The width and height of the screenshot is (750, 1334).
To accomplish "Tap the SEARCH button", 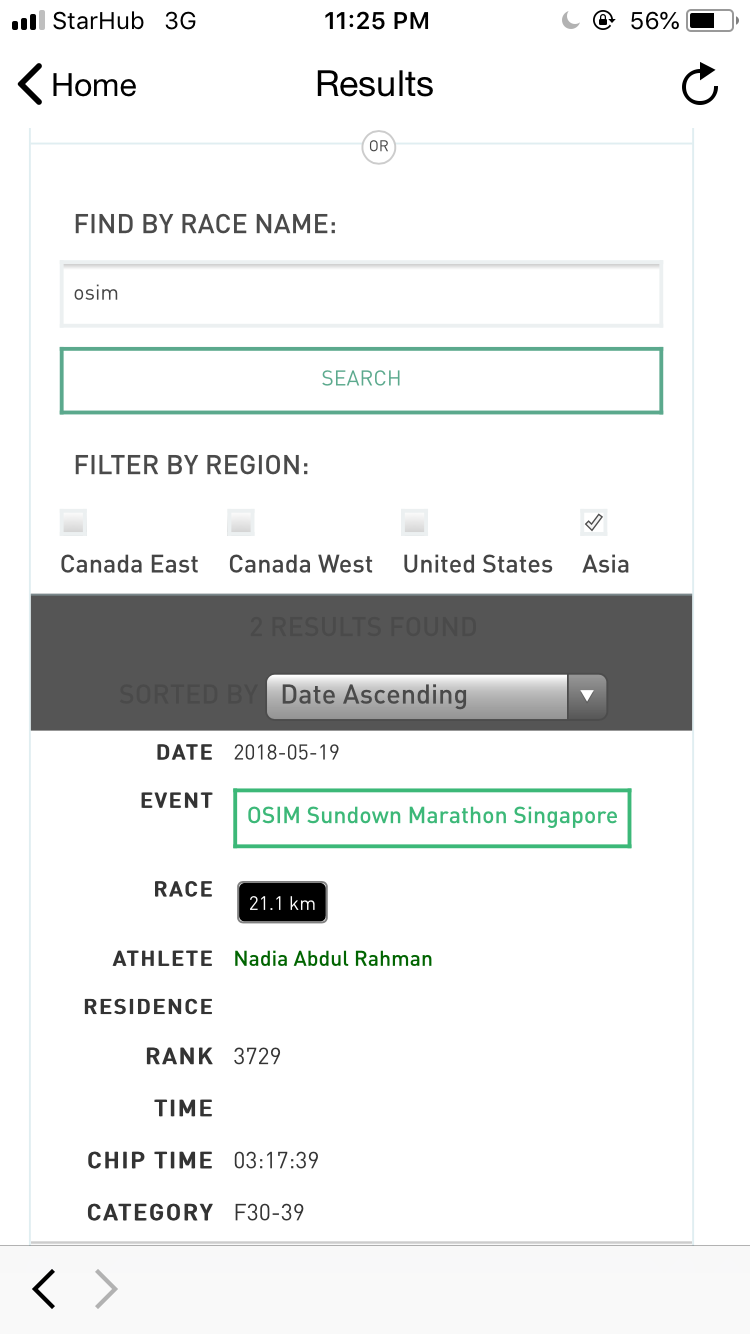I will pyautogui.click(x=361, y=379).
